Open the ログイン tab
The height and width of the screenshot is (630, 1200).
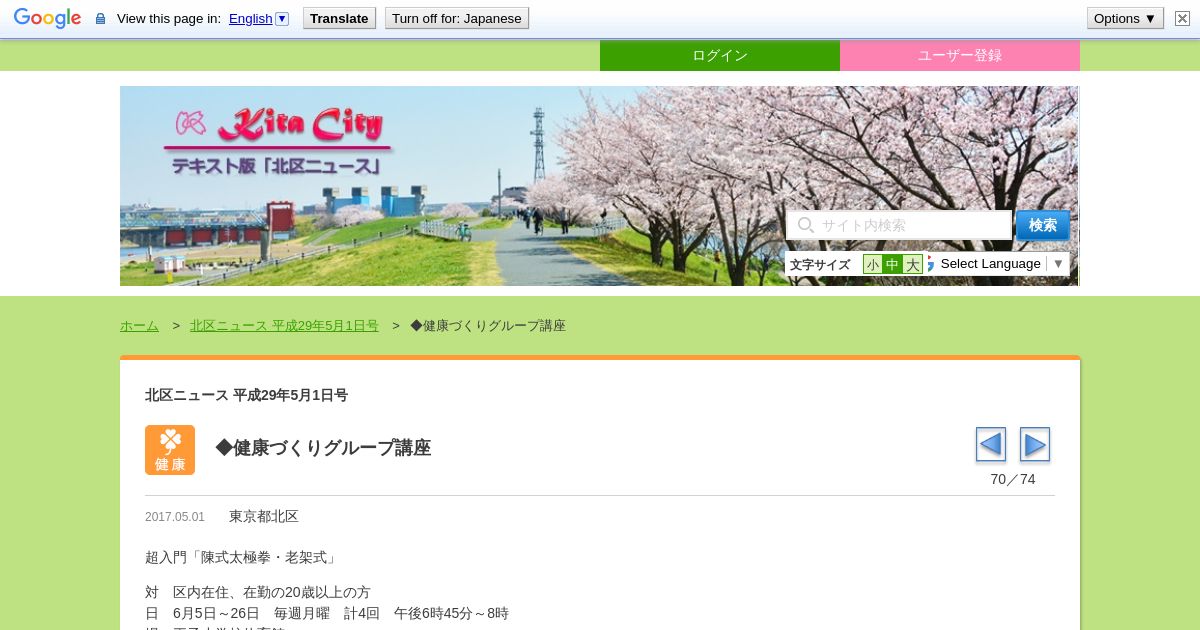pyautogui.click(x=720, y=55)
